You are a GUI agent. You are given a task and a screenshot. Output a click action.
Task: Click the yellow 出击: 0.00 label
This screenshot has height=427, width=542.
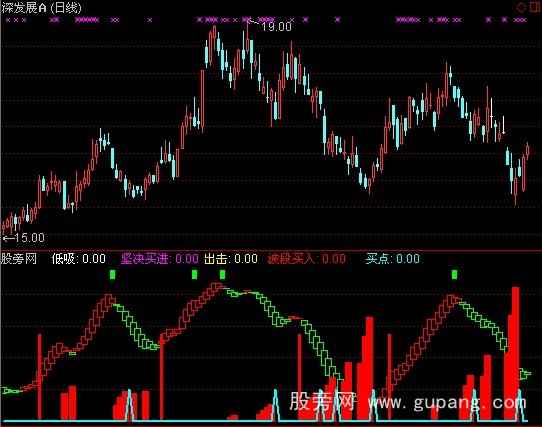point(231,259)
